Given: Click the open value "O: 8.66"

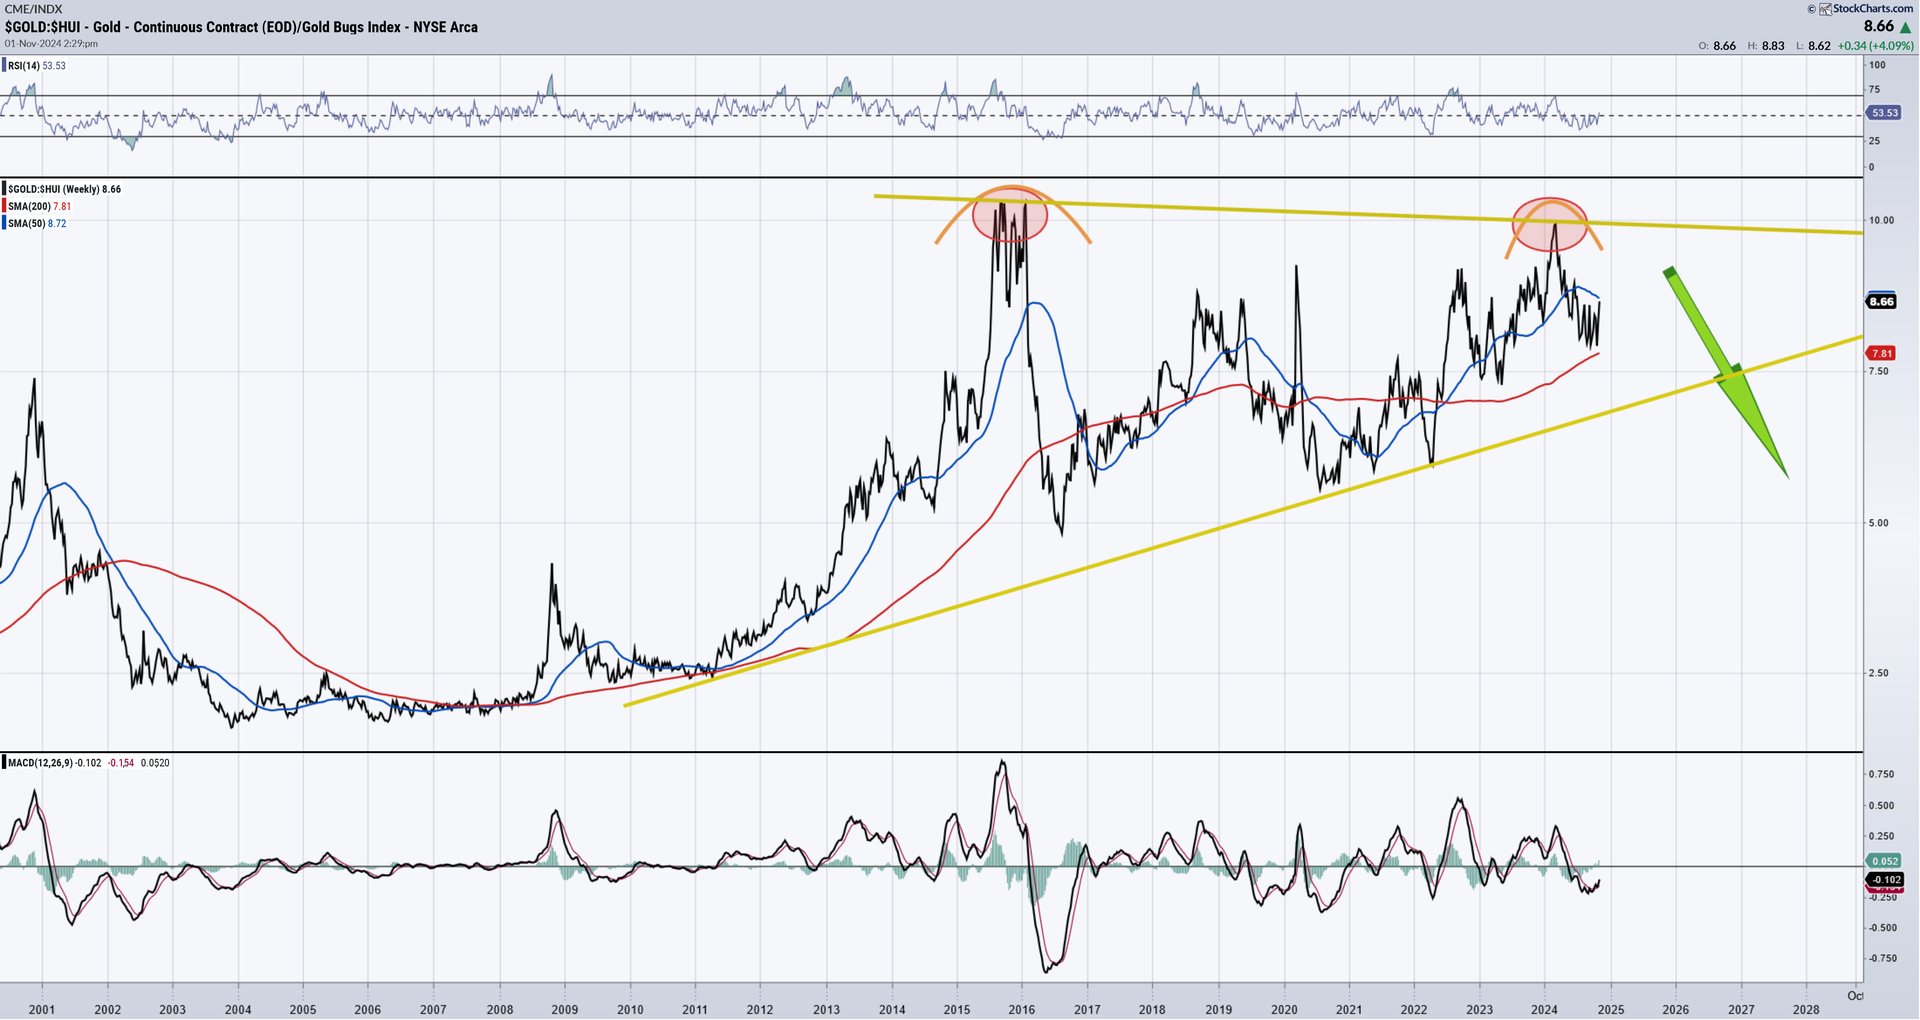Looking at the screenshot, I should pyautogui.click(x=1717, y=46).
